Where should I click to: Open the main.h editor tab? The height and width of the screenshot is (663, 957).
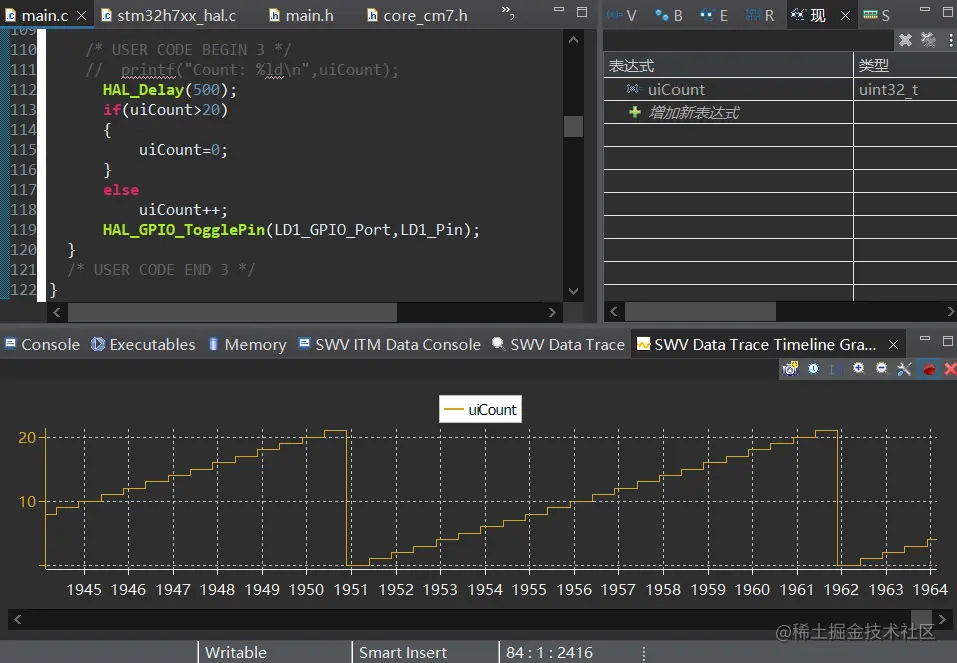[302, 15]
